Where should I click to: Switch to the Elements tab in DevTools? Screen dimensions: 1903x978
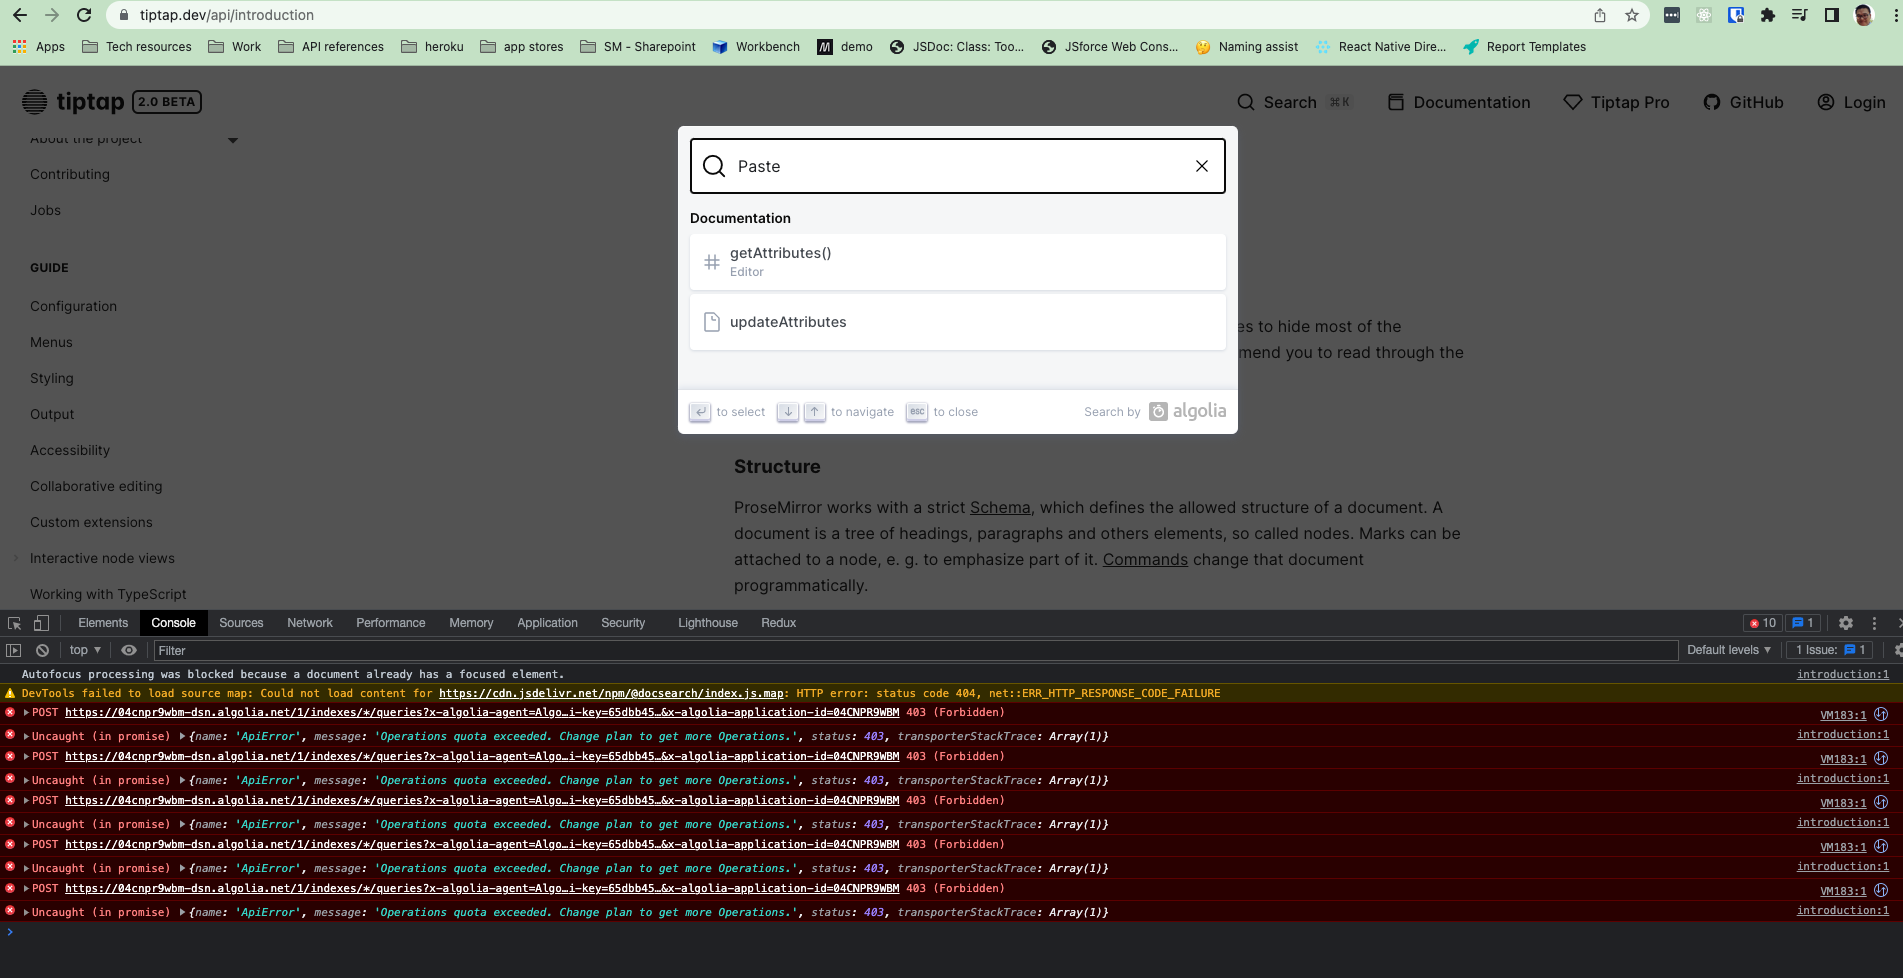point(103,623)
